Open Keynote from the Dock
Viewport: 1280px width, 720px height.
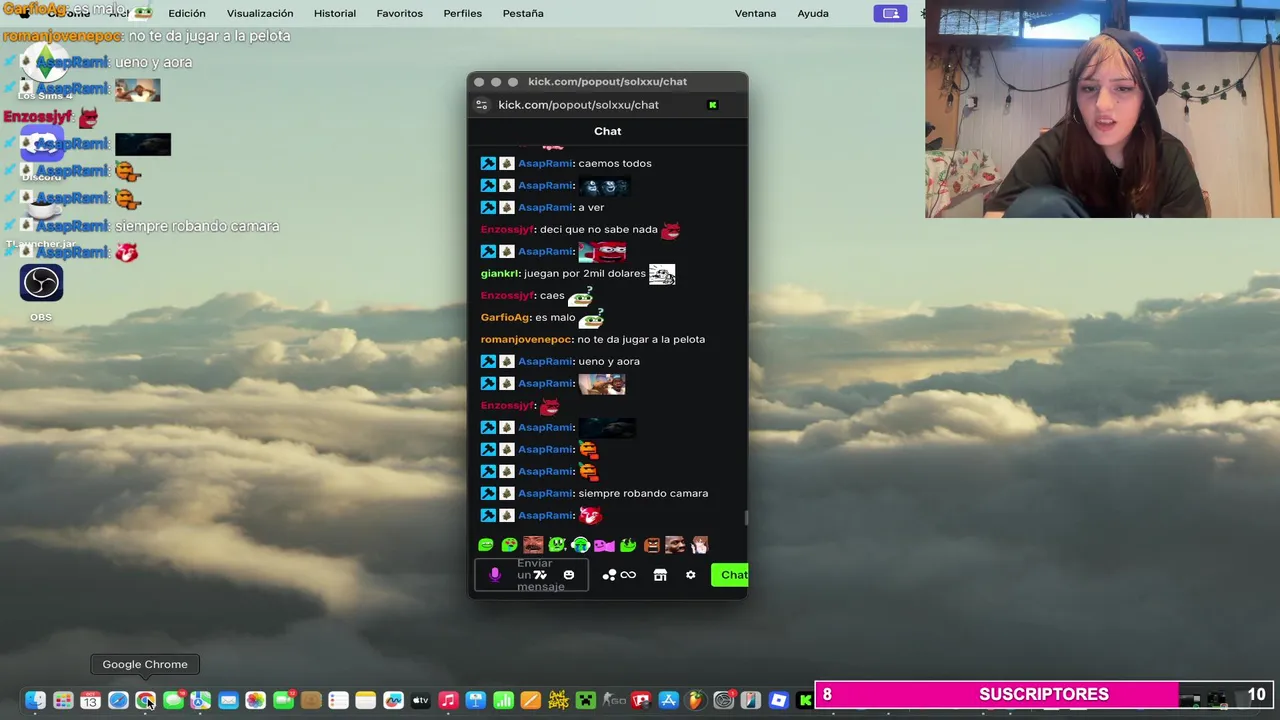click(x=476, y=701)
